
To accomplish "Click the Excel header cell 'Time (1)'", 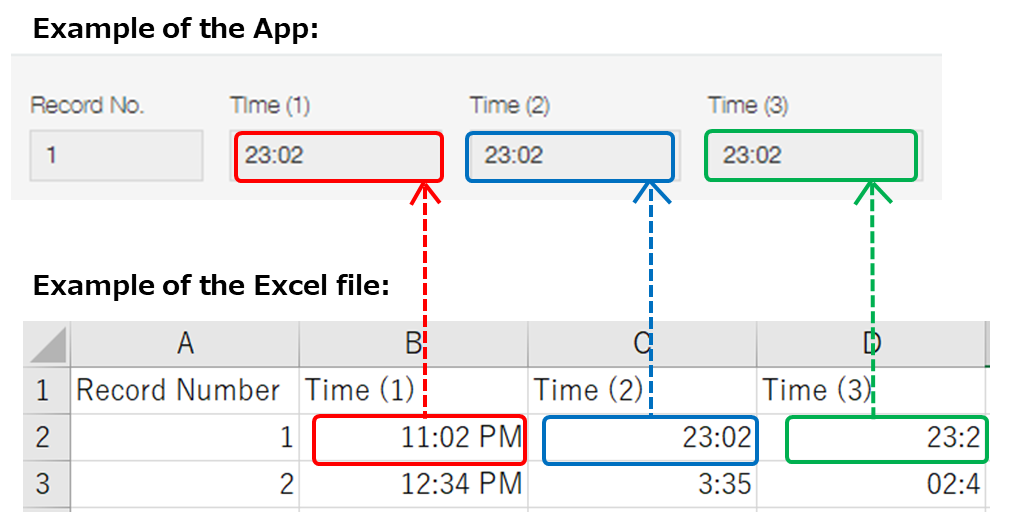I will pos(413,390).
